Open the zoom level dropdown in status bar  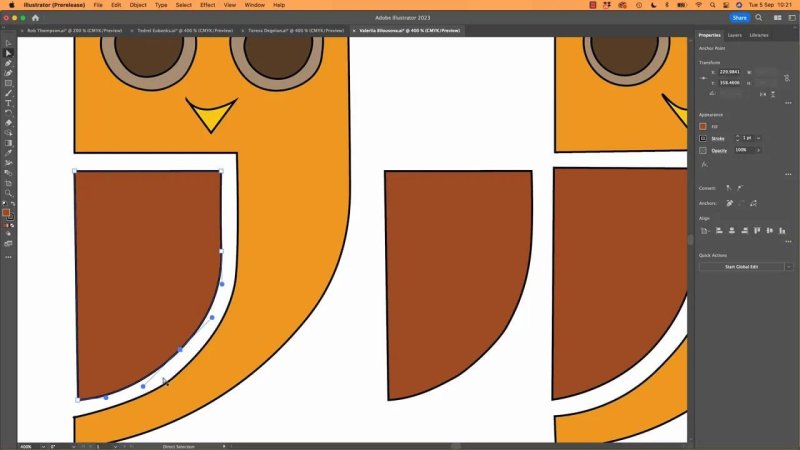coord(43,446)
